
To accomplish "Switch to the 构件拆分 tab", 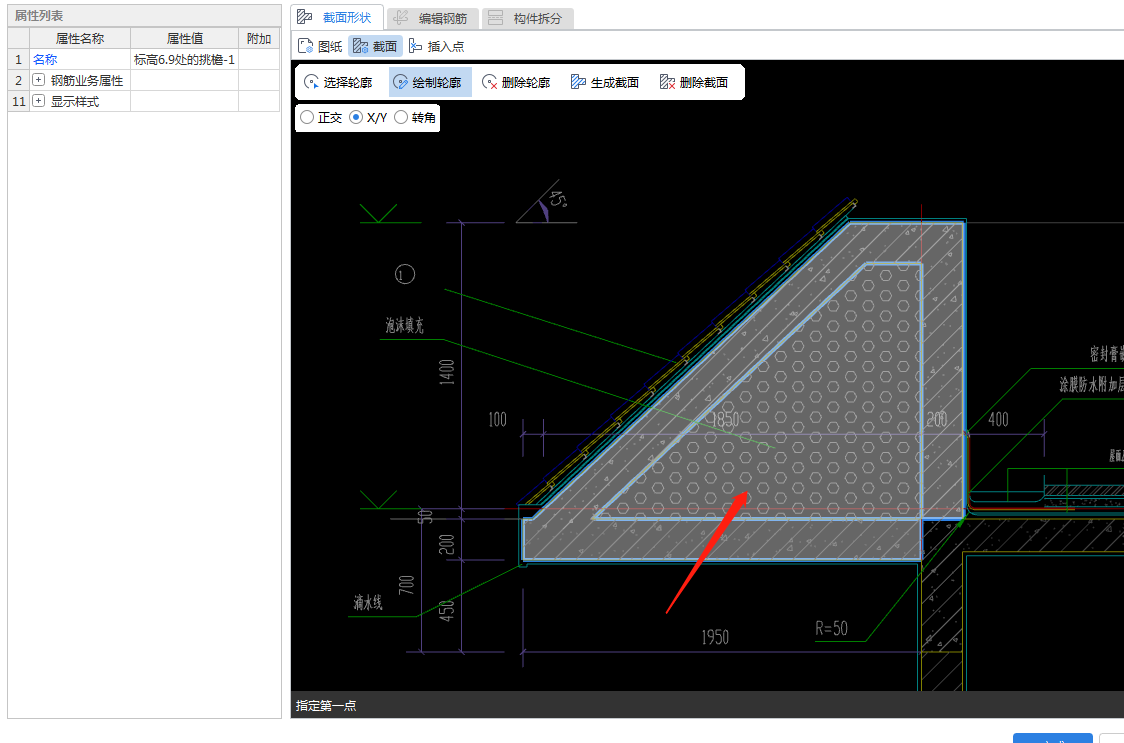I will click(x=528, y=18).
